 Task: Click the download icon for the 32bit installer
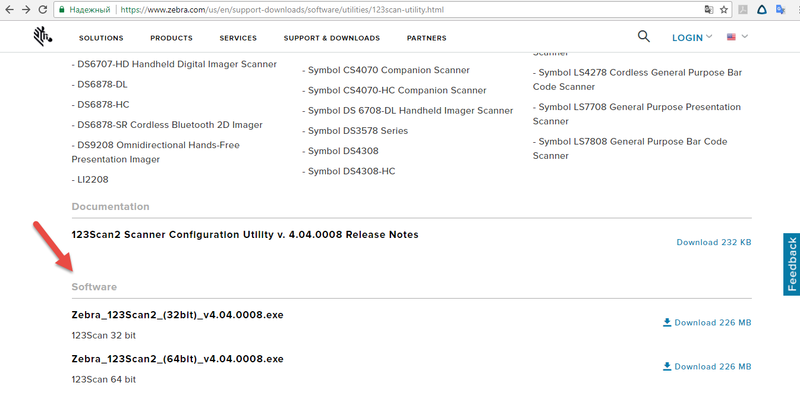pyautogui.click(x=667, y=322)
